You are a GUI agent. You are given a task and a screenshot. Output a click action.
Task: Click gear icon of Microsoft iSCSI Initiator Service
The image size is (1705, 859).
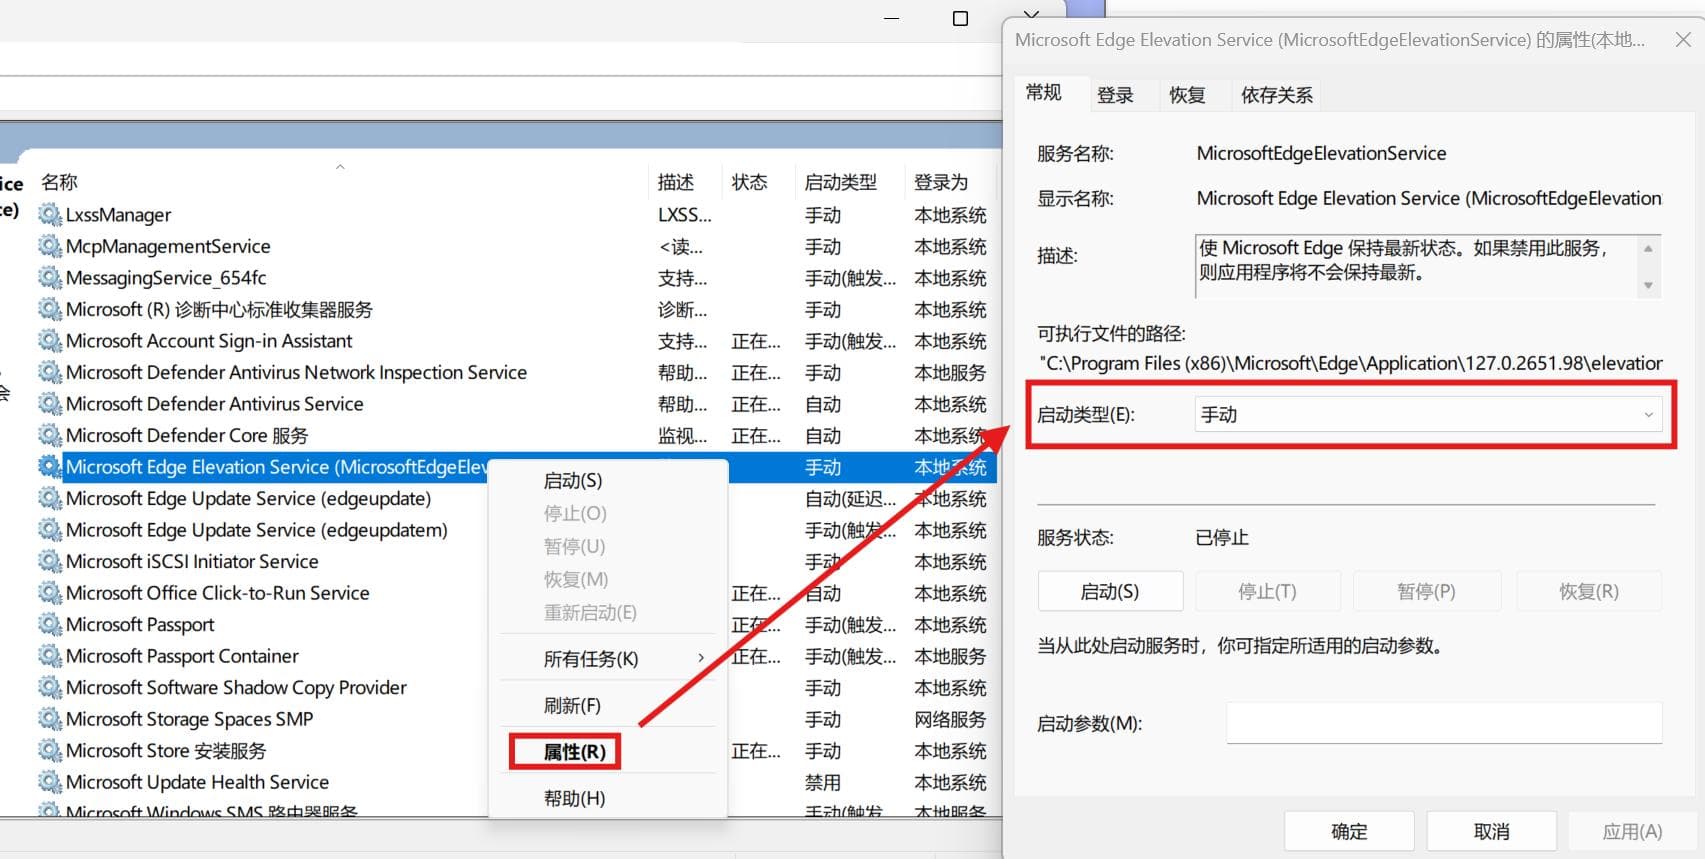[50, 561]
